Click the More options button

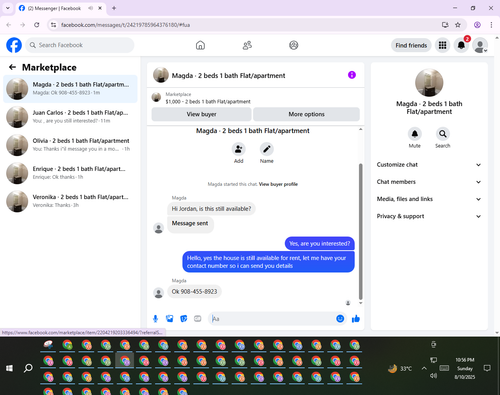point(306,114)
